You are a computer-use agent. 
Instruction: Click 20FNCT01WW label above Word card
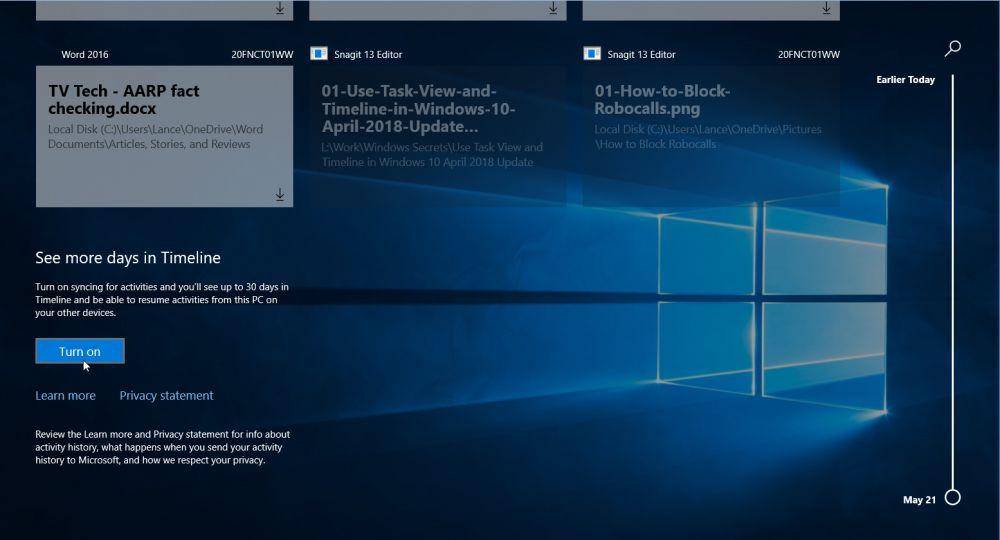tap(262, 55)
